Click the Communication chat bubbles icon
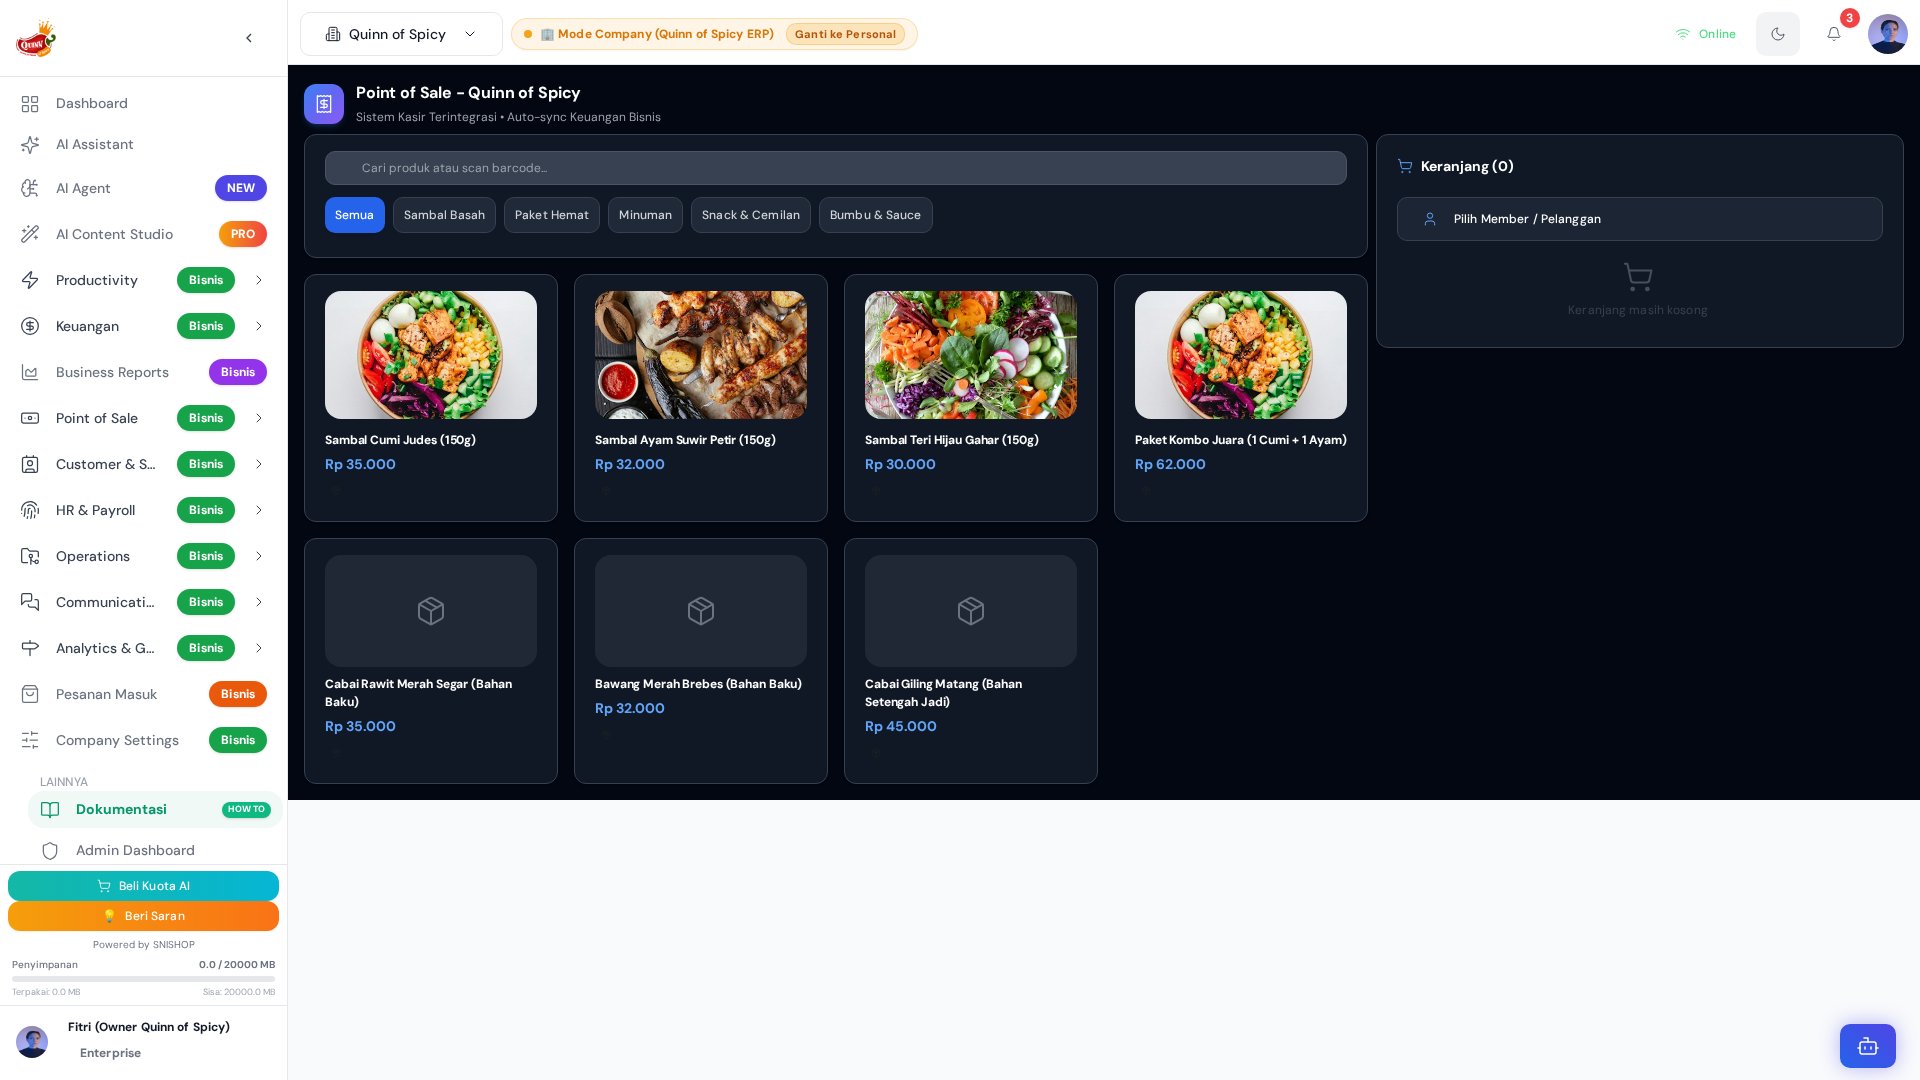The image size is (1920, 1080). pyautogui.click(x=30, y=602)
